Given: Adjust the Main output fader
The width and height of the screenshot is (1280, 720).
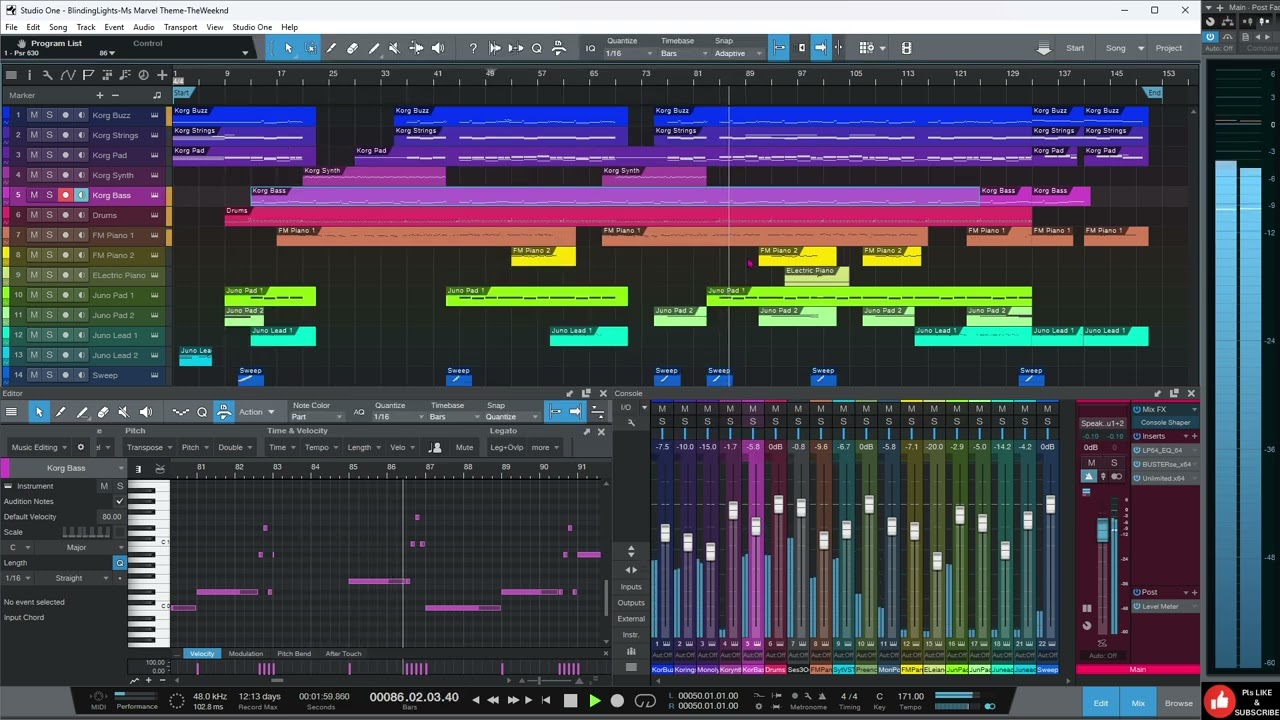Looking at the screenshot, I should (1101, 529).
